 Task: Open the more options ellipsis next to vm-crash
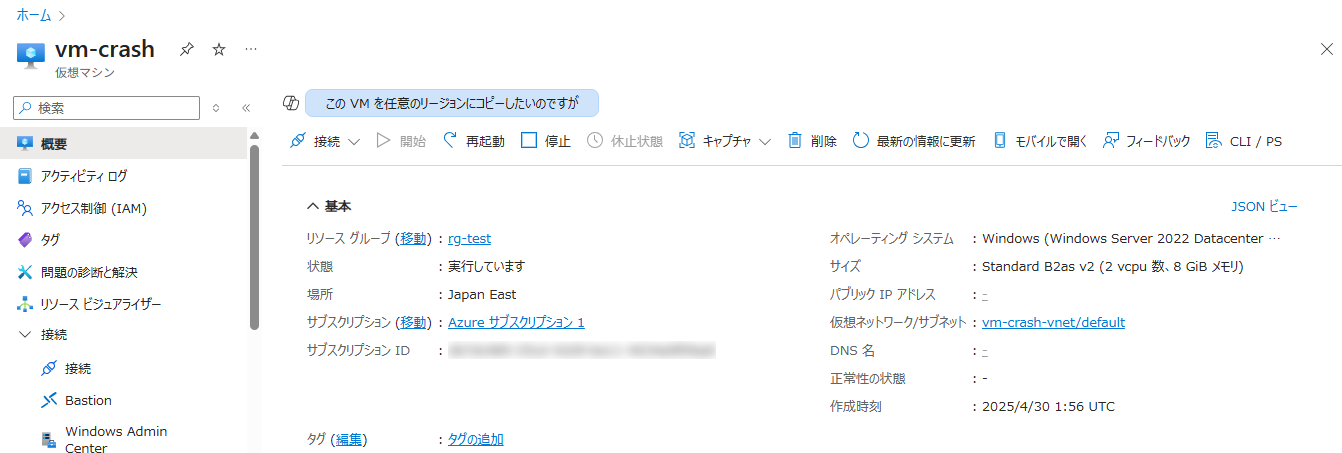pyautogui.click(x=251, y=49)
